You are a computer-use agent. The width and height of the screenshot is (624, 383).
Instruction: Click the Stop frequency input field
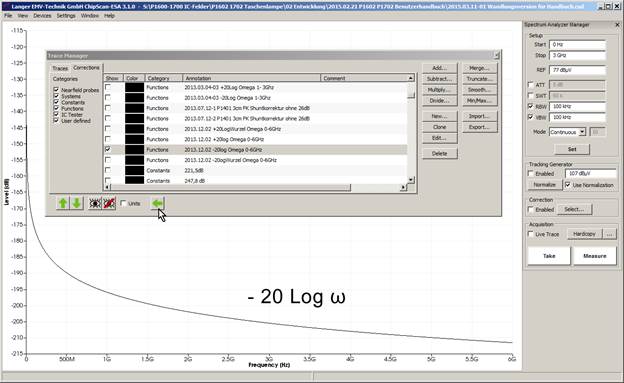(577, 55)
